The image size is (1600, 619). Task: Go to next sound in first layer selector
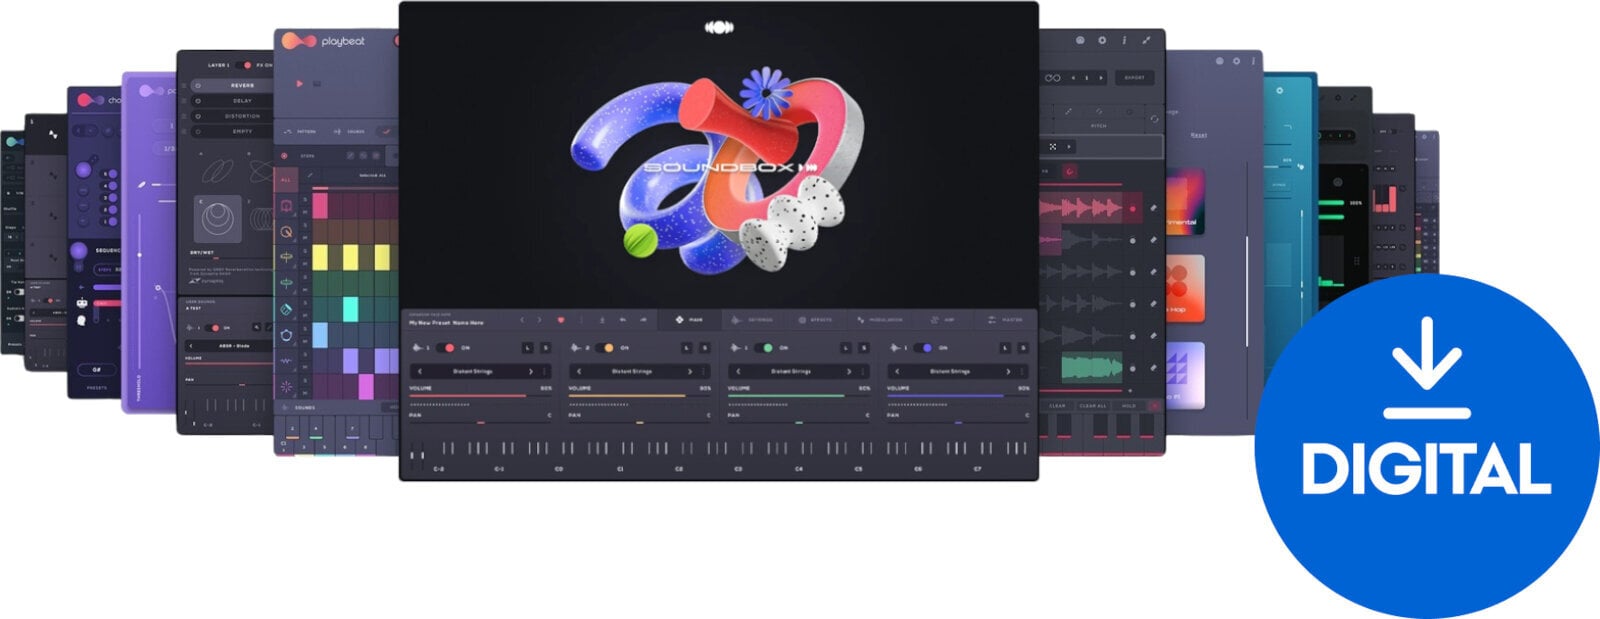tap(531, 371)
